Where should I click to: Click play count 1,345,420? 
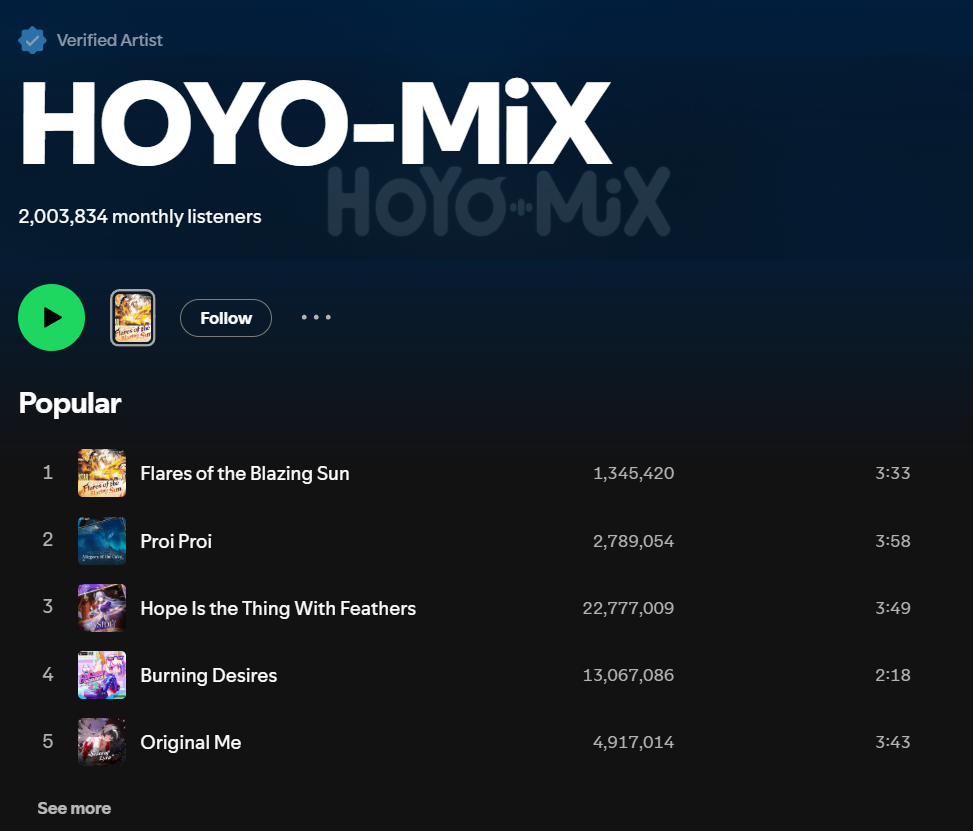click(634, 474)
